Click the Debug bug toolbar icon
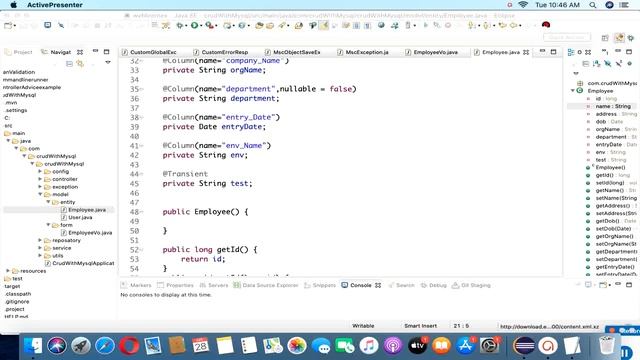 pyautogui.click(x=180, y=25)
